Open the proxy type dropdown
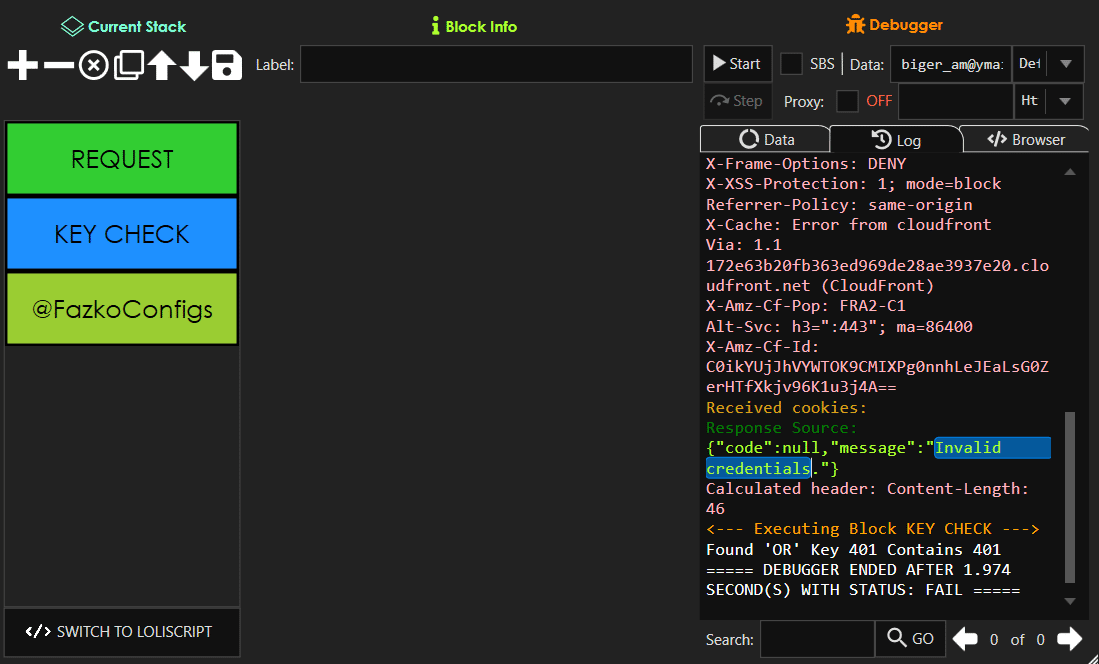This screenshot has height=664, width=1099. (x=1063, y=100)
